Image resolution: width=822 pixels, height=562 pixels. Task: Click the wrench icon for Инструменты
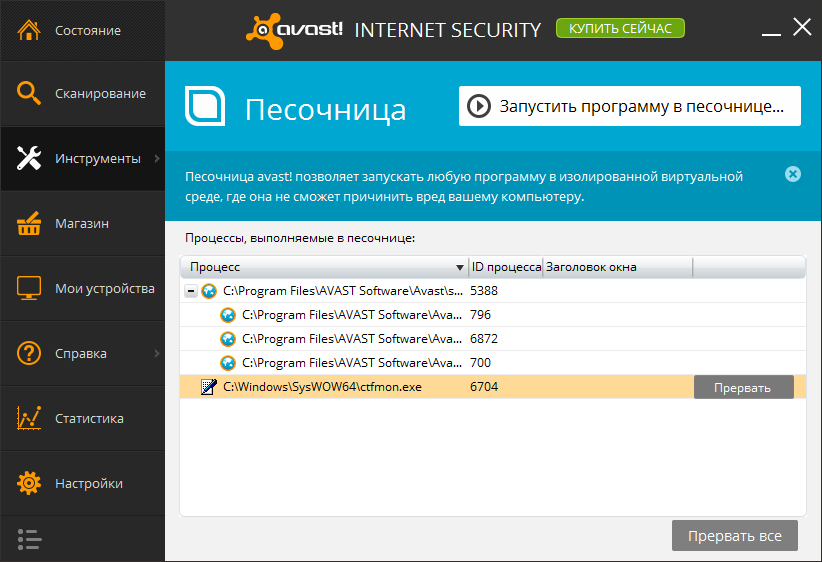point(29,158)
